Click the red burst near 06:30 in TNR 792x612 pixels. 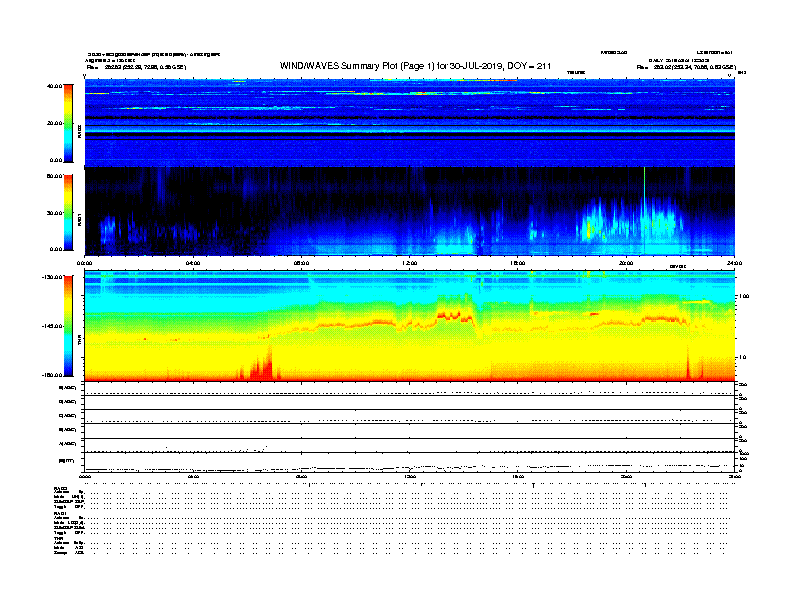260,365
